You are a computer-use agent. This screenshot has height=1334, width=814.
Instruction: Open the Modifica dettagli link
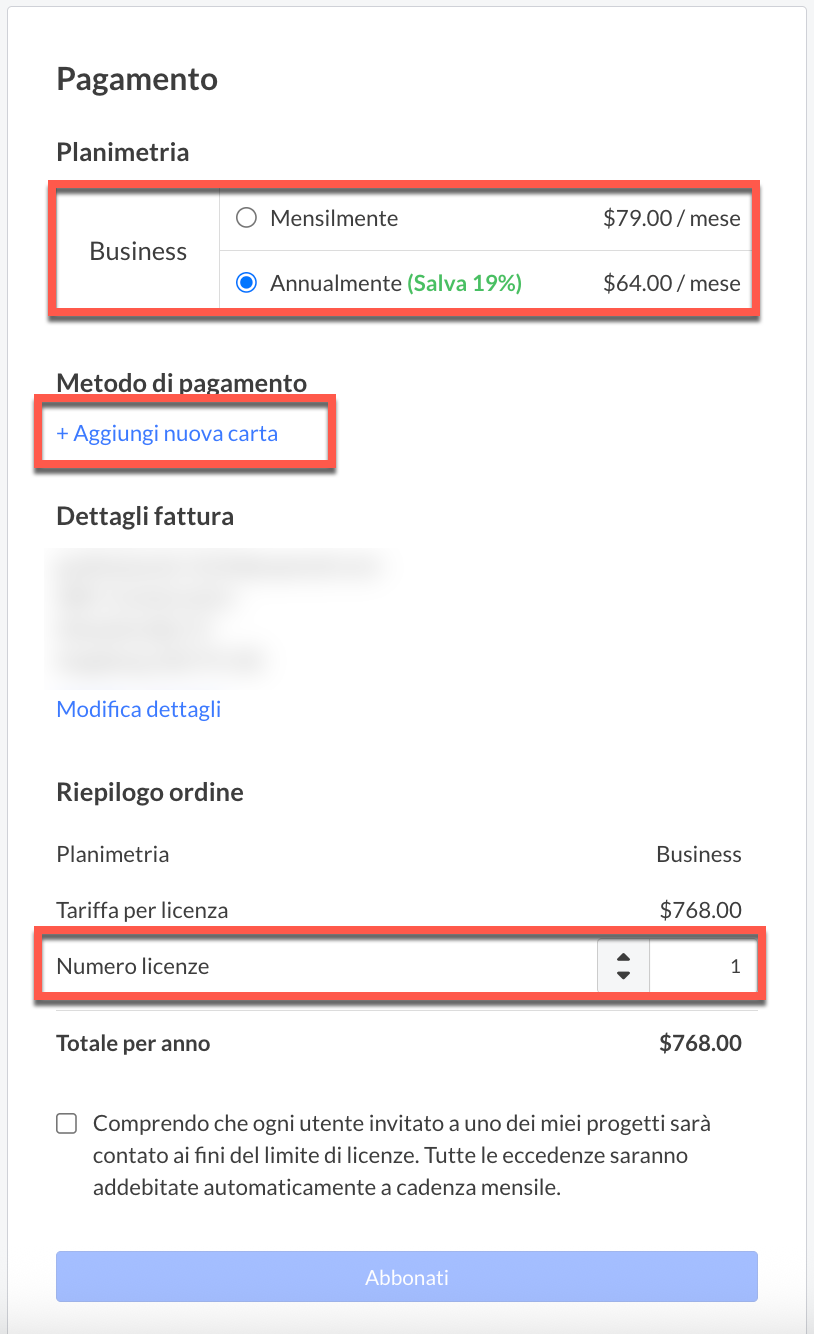pos(139,709)
